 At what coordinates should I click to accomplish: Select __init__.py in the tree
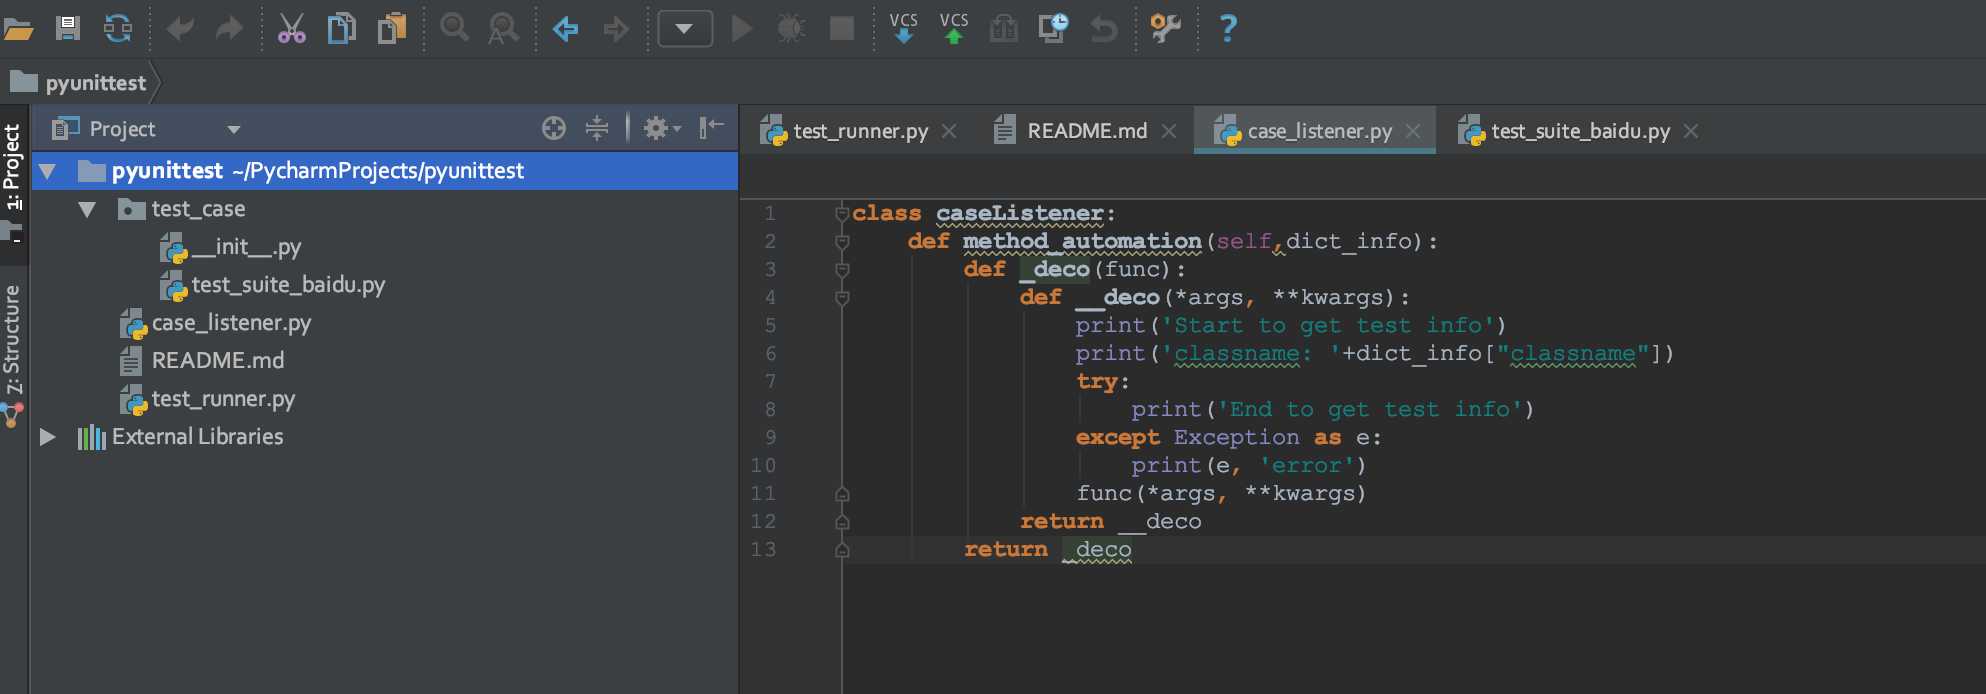pos(231,247)
